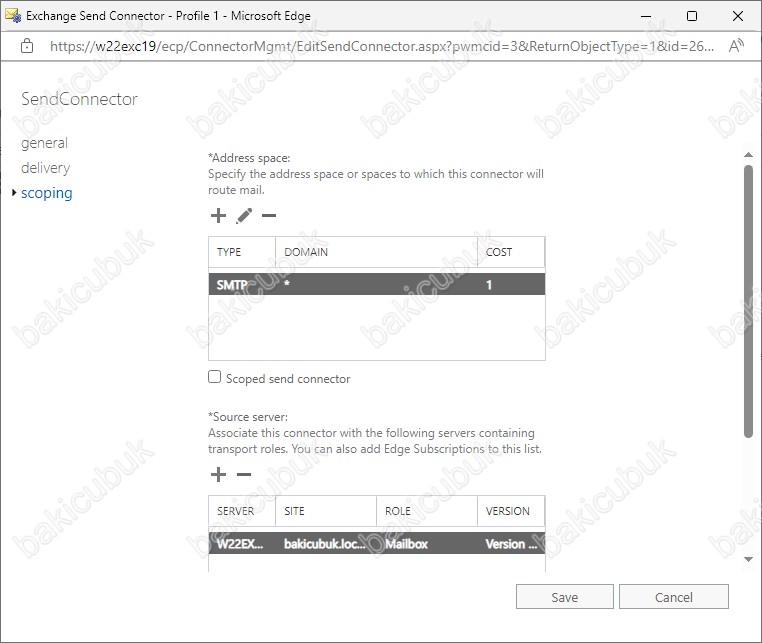
Task: Add a new address space entry
Action: click(x=218, y=215)
